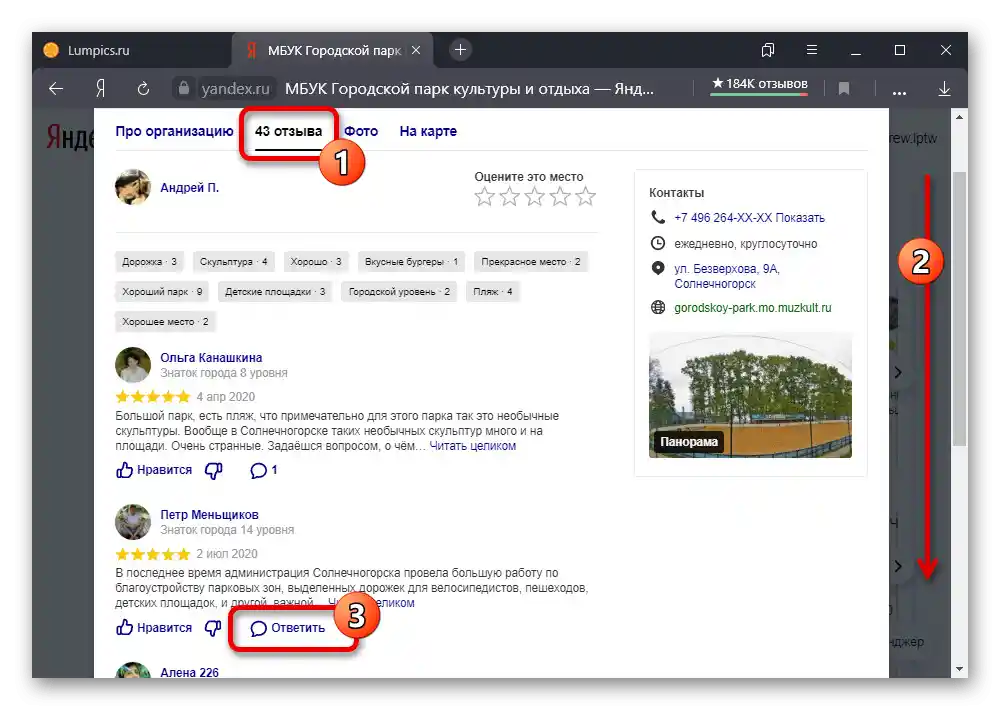Filter reviews by Прекрасное место · 2 tag
Image resolution: width=1000 pixels, height=710 pixels.
[531, 262]
